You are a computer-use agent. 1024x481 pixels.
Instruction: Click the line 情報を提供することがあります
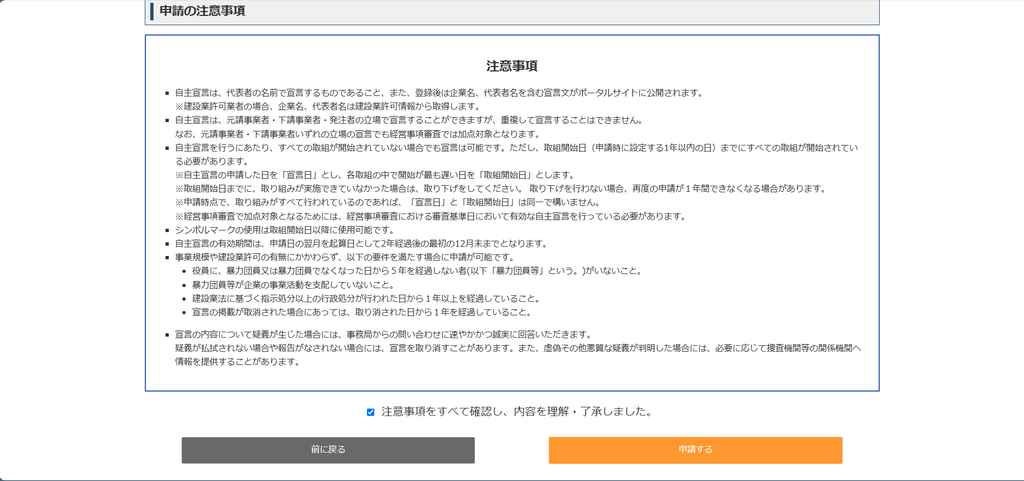coord(238,362)
